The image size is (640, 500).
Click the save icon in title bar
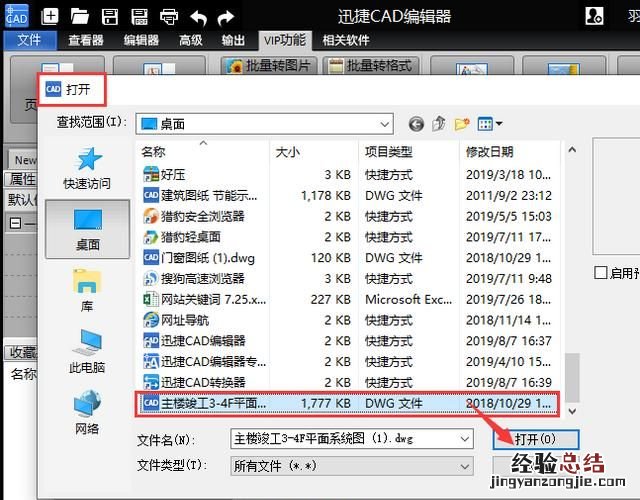click(110, 17)
